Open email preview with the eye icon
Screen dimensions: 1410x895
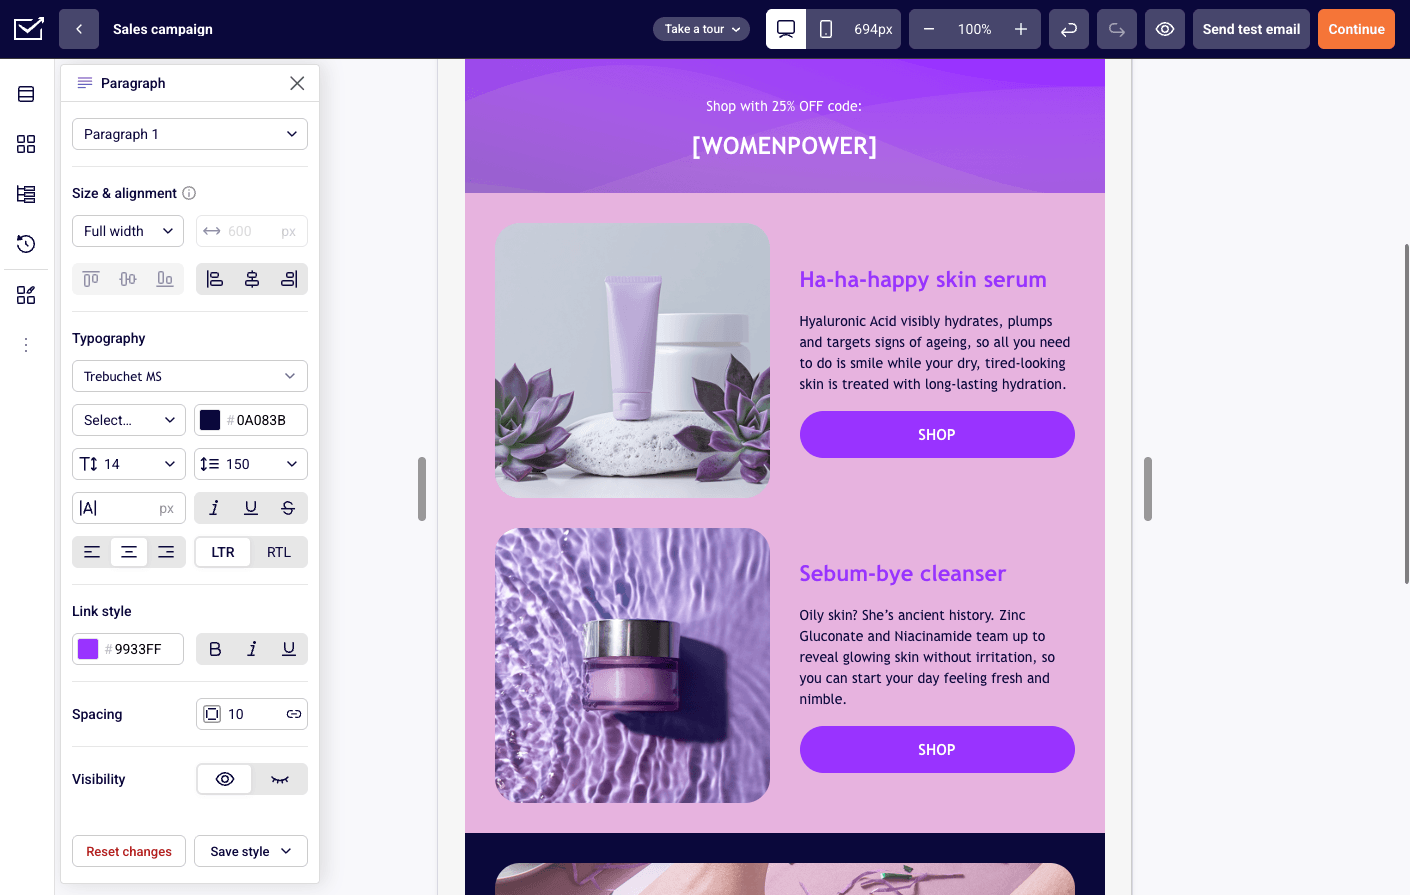coord(1165,29)
